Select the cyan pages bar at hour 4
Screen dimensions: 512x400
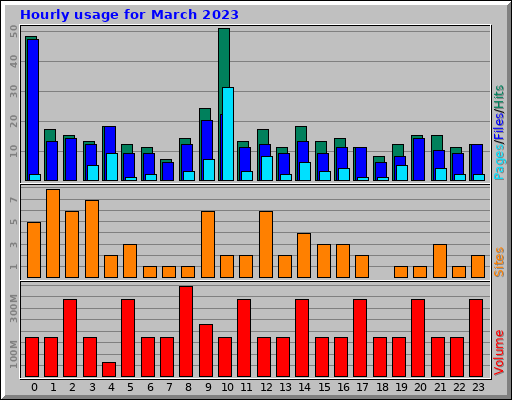click(x=112, y=167)
